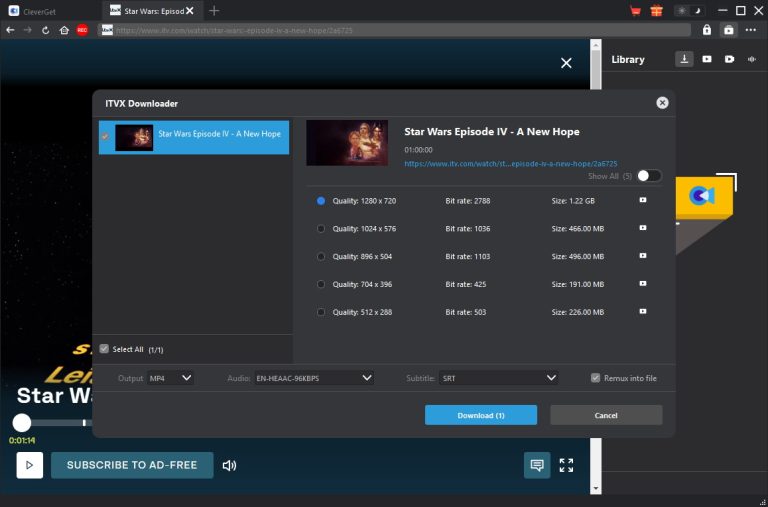This screenshot has width=768, height=507.
Task: Select the 1024 x 576 quality option
Action: click(321, 229)
